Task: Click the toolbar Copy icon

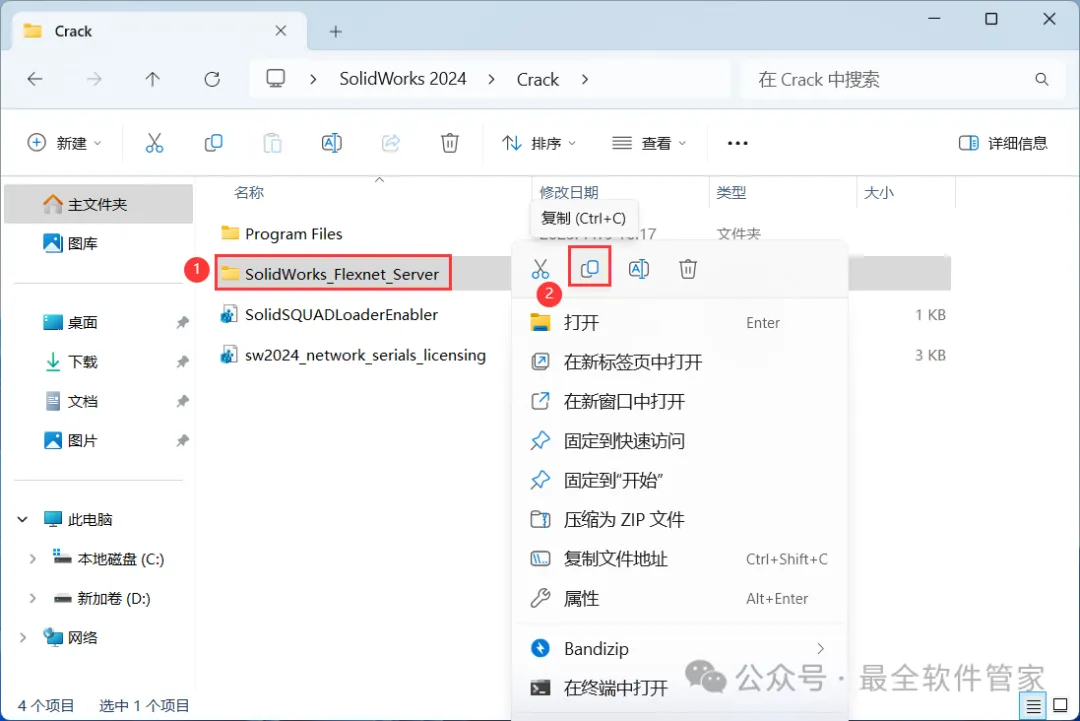Action: [x=214, y=143]
